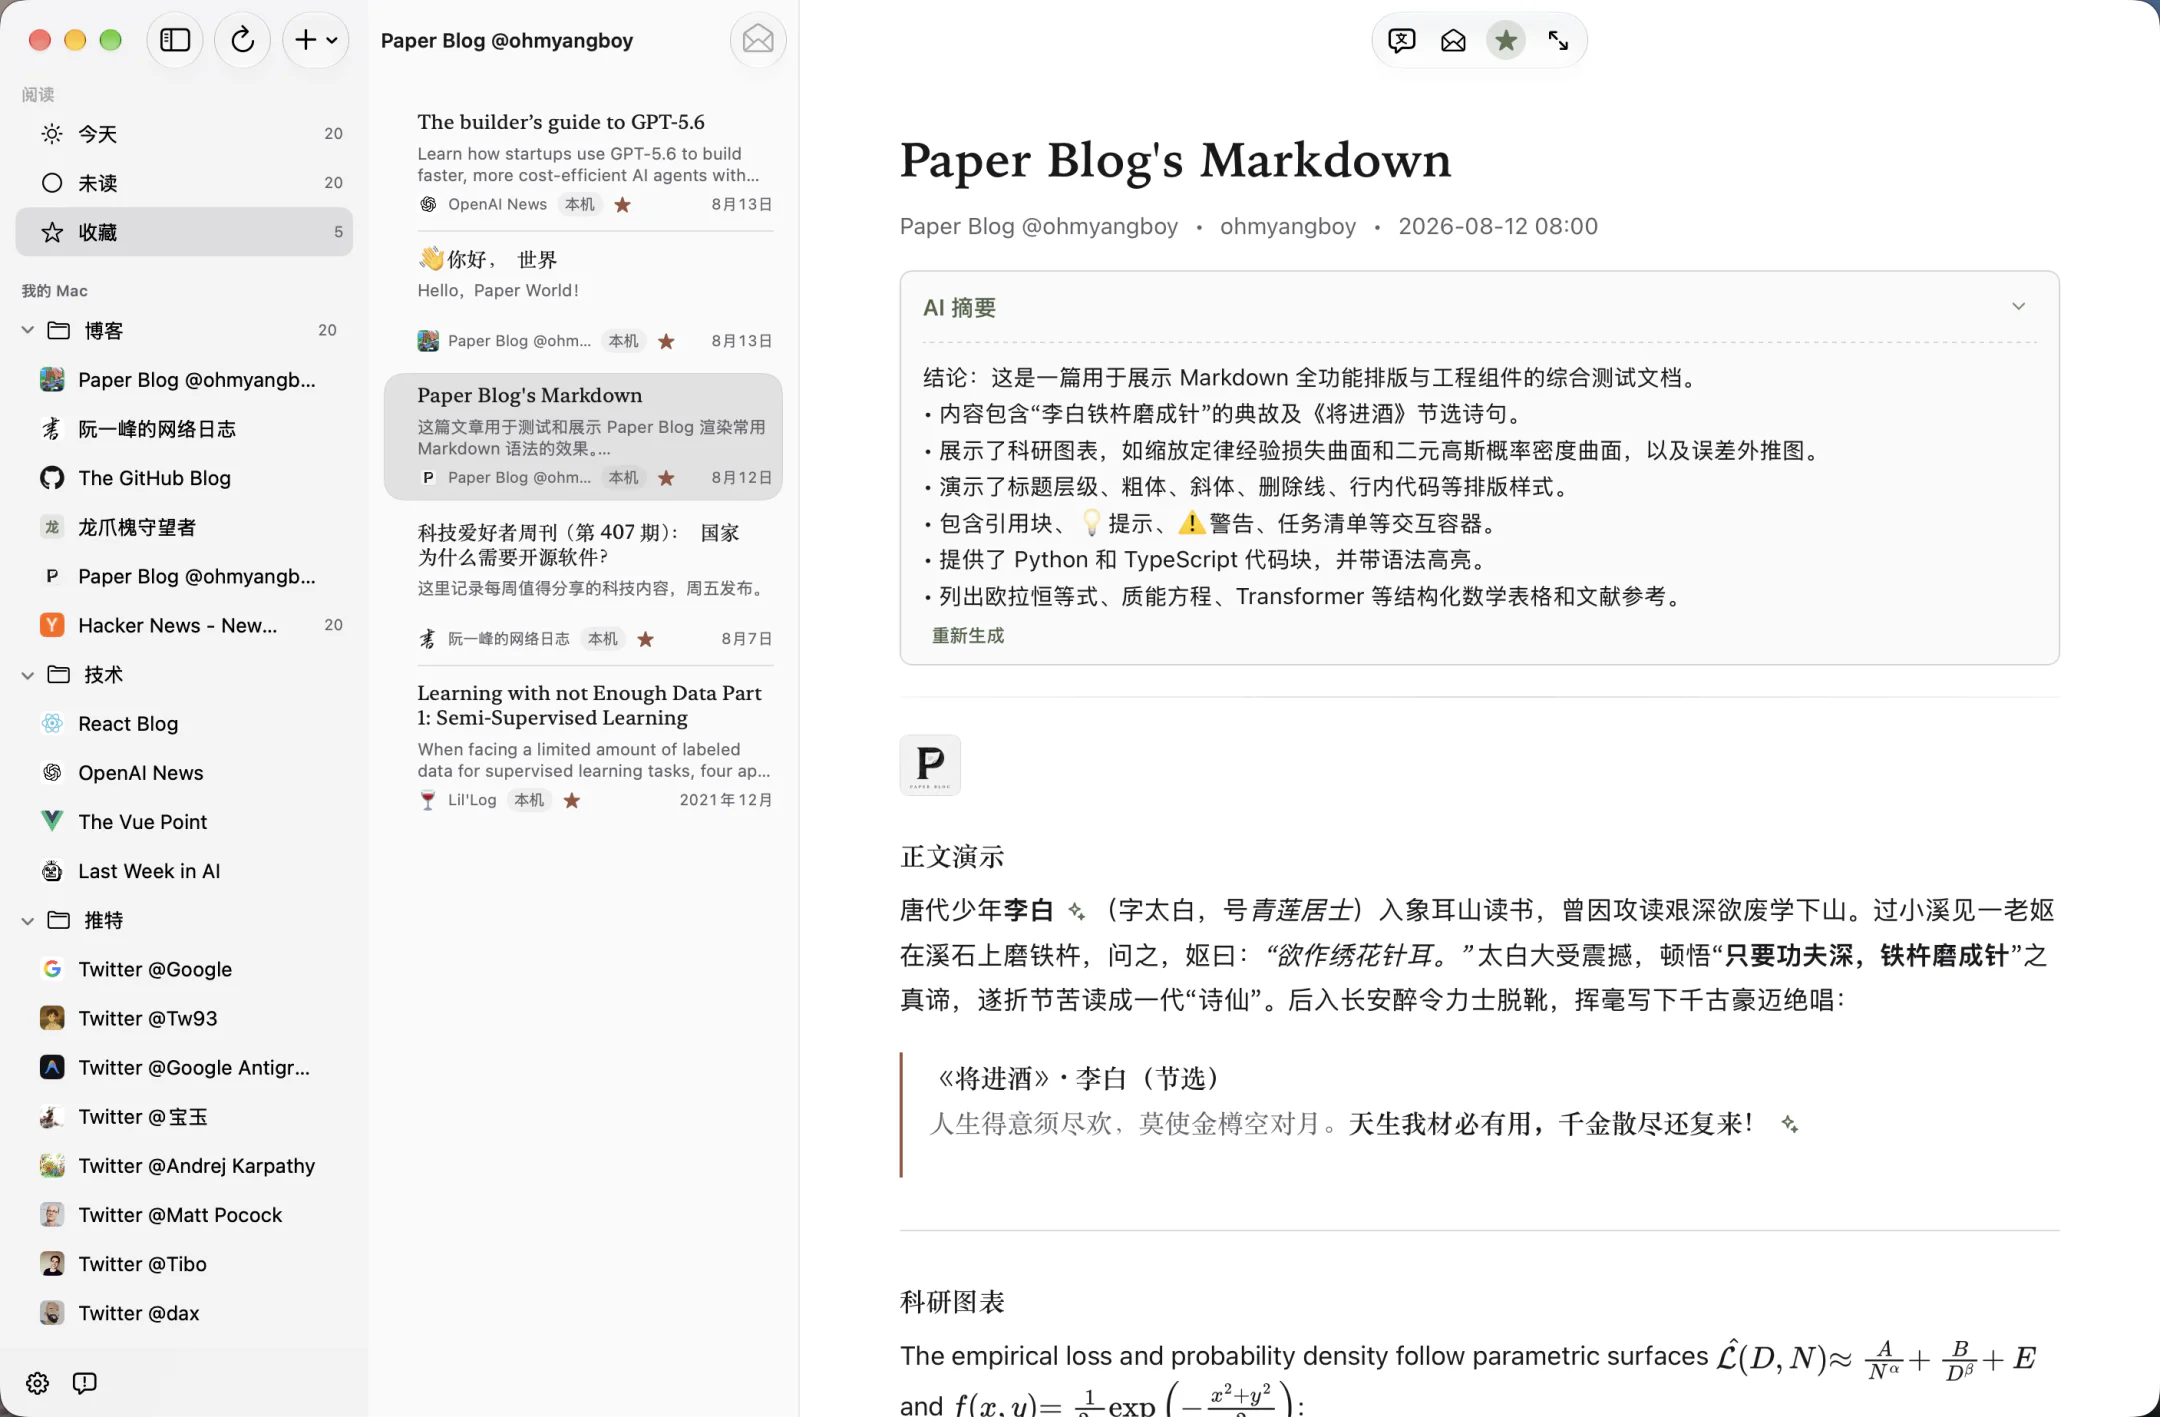Open Twitter @Andrej Karpathy feed
Image resolution: width=2160 pixels, height=1417 pixels.
184,1166
